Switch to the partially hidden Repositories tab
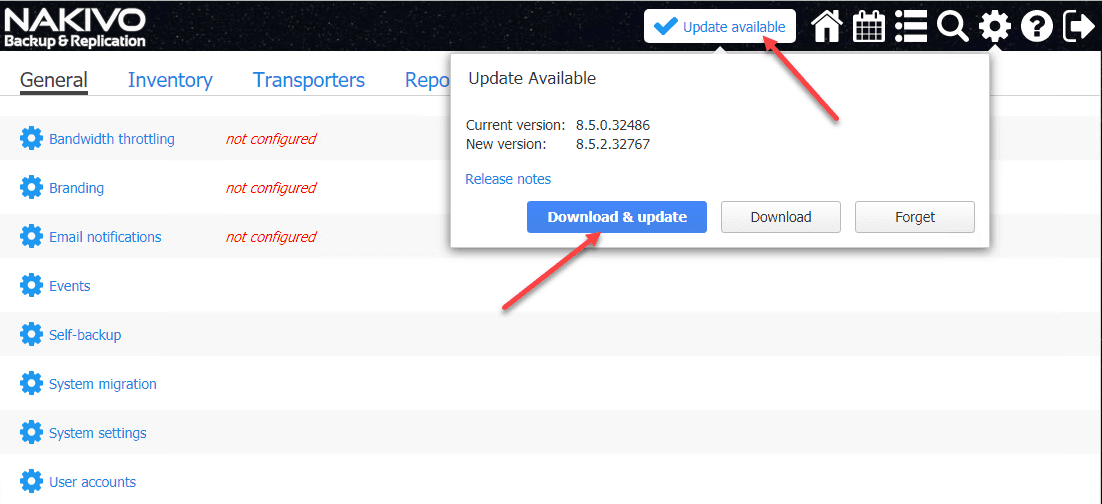1102x504 pixels. coord(427,80)
